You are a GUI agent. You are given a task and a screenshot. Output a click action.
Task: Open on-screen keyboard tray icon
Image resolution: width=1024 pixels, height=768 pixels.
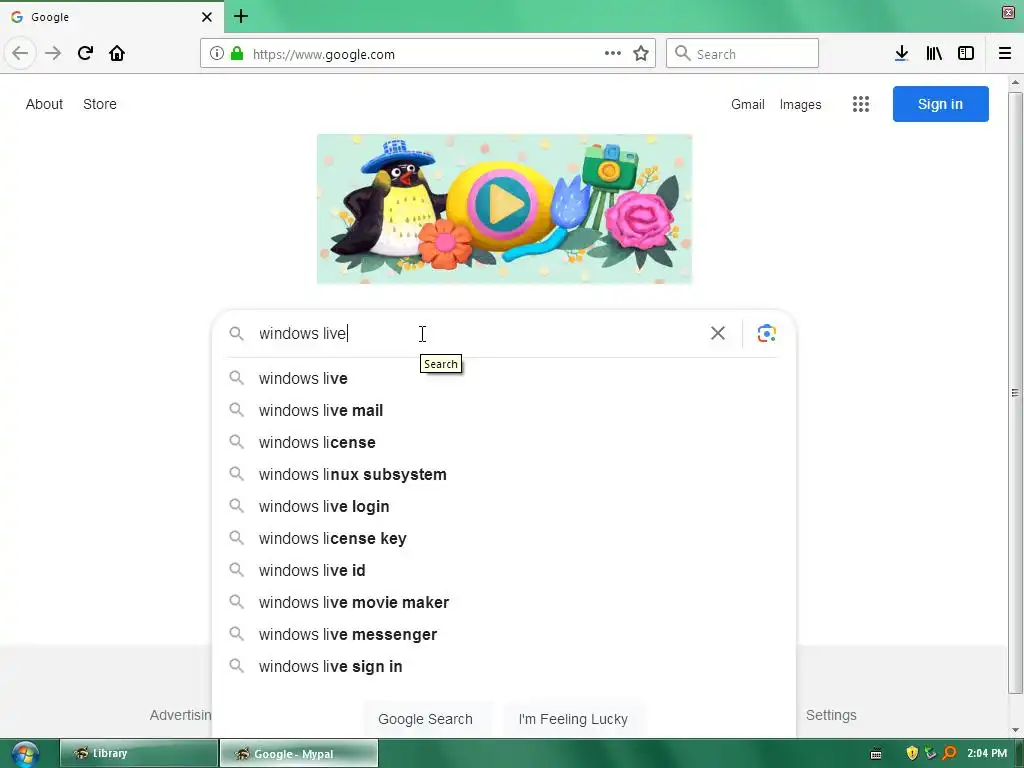tap(876, 754)
